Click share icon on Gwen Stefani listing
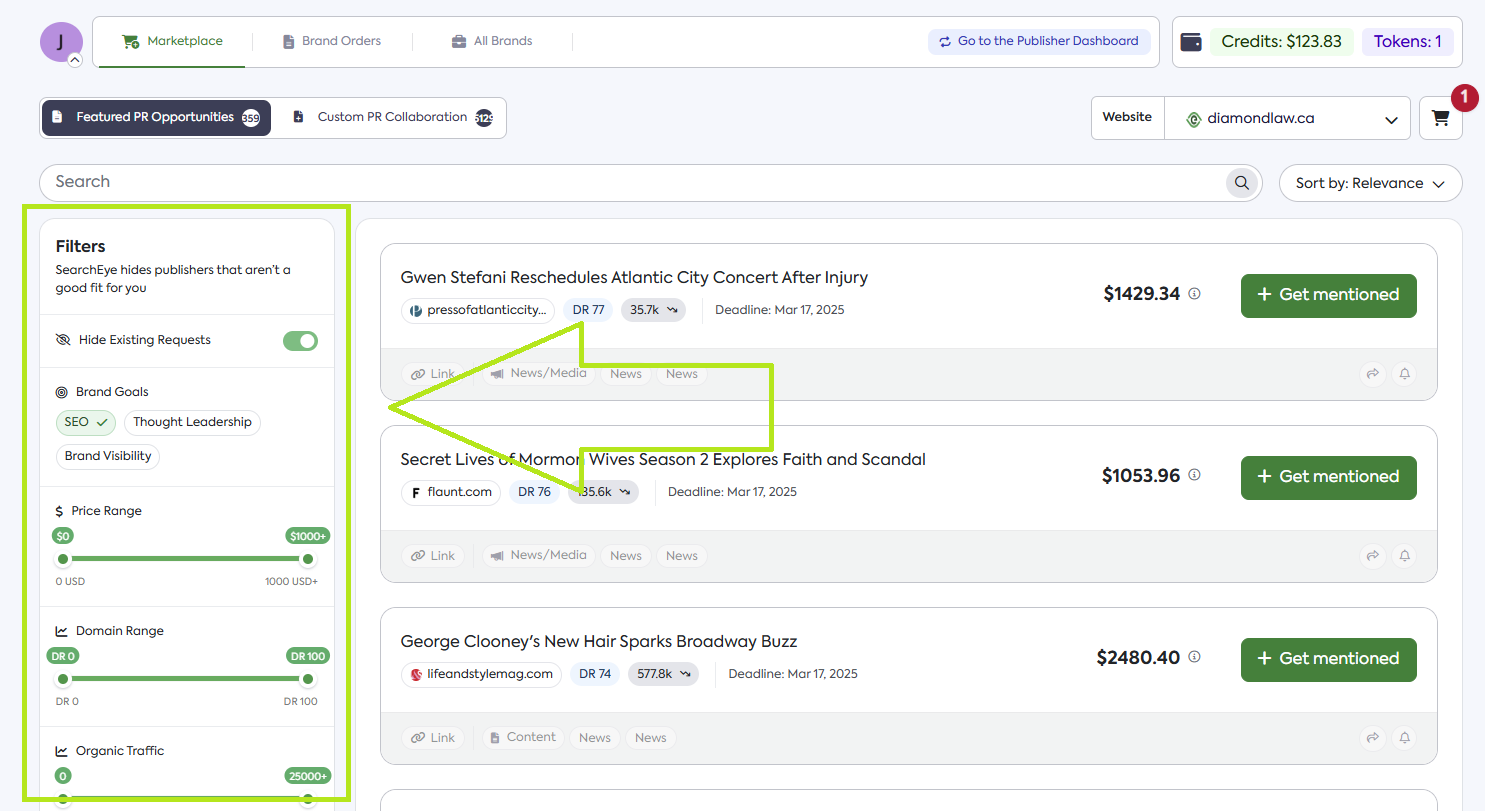1485x811 pixels. coord(1373,374)
